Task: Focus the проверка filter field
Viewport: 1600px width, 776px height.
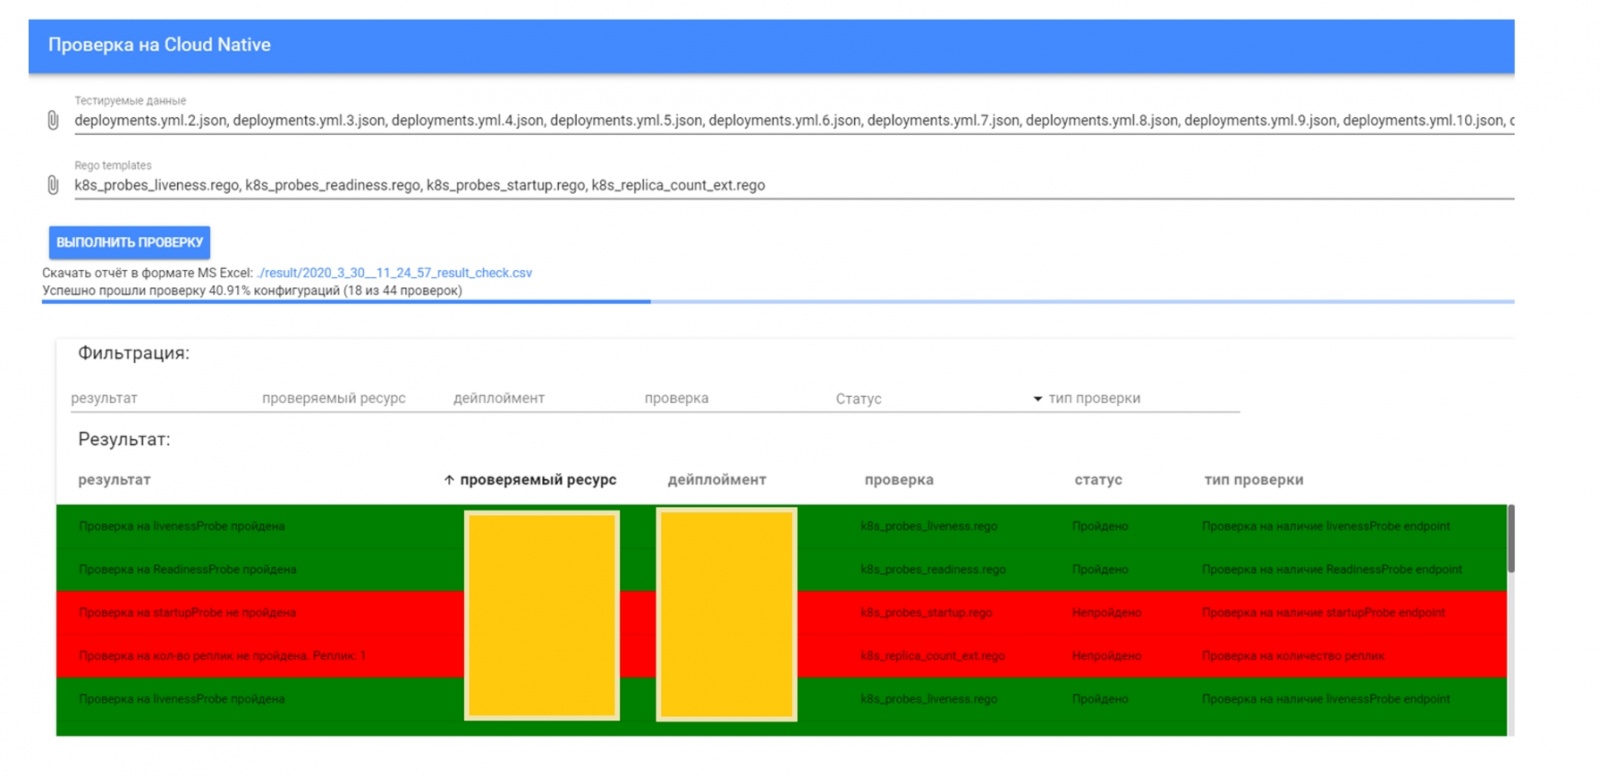Action: click(734, 398)
